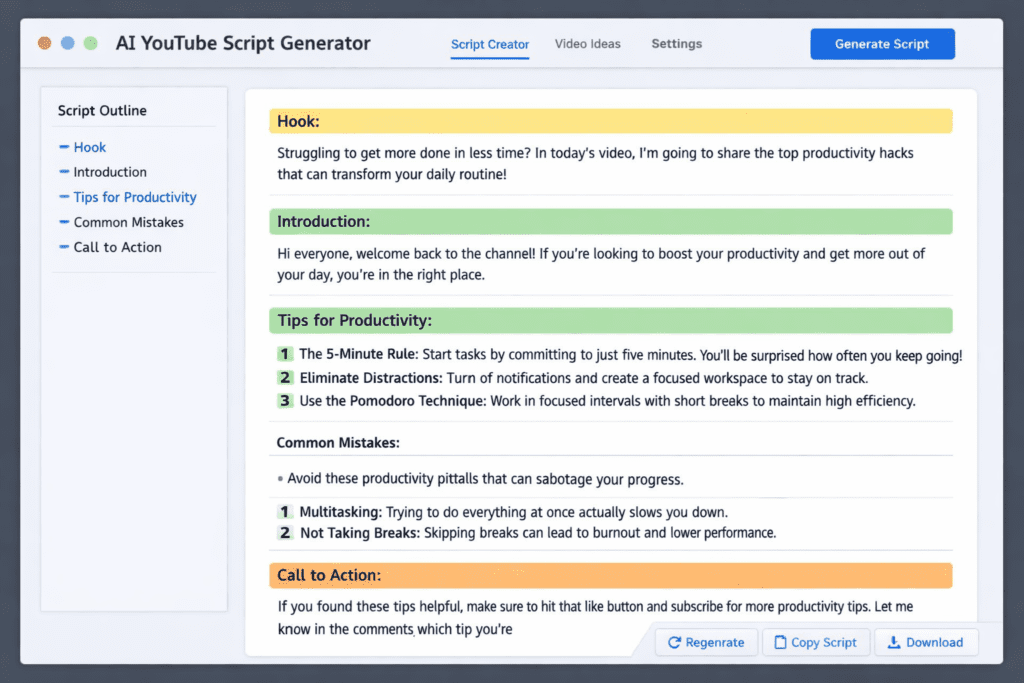Click the orange window control dot

44,43
